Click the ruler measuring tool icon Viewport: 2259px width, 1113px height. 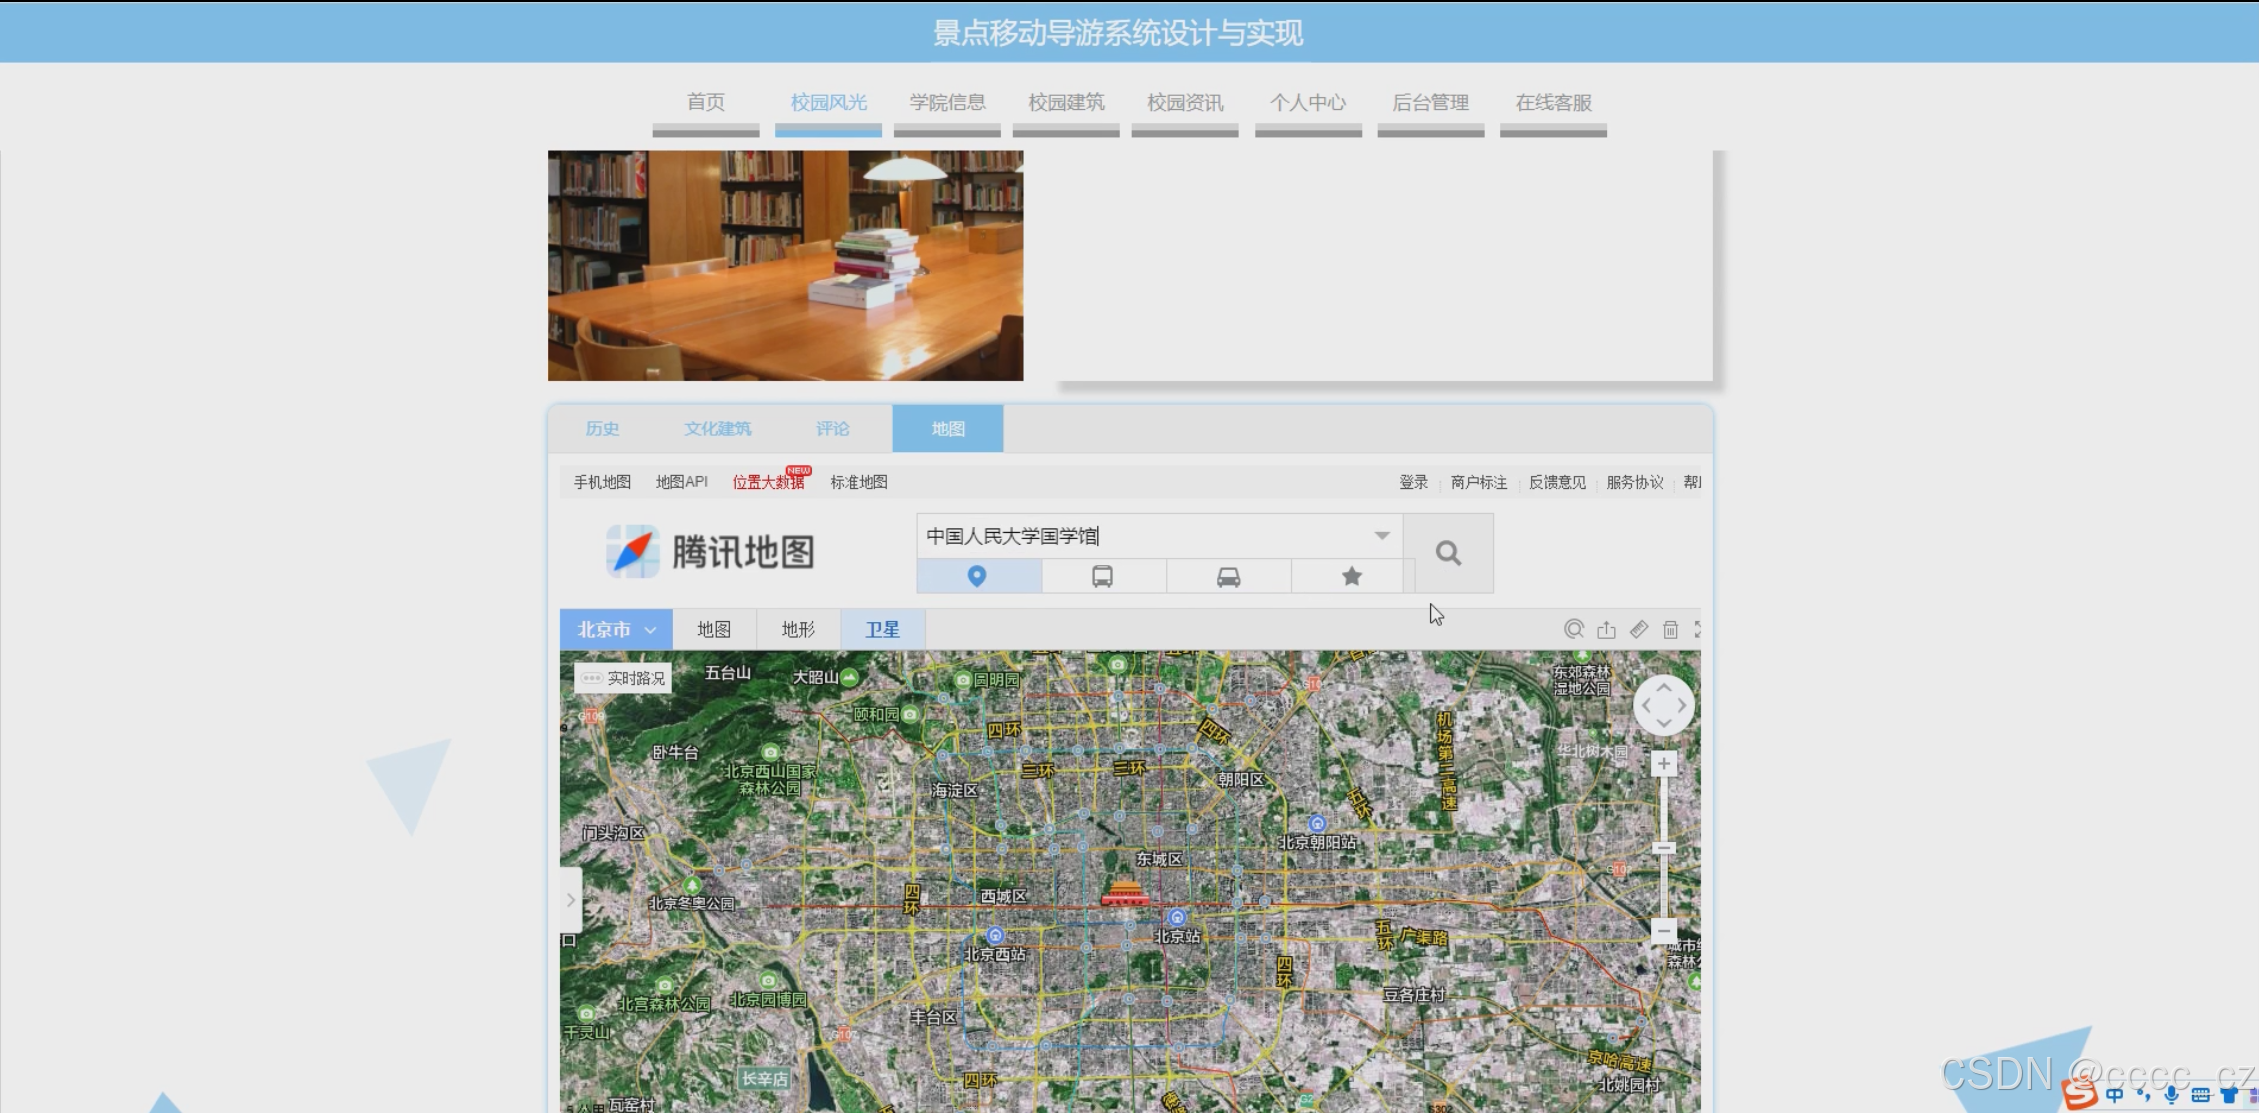coord(1638,629)
